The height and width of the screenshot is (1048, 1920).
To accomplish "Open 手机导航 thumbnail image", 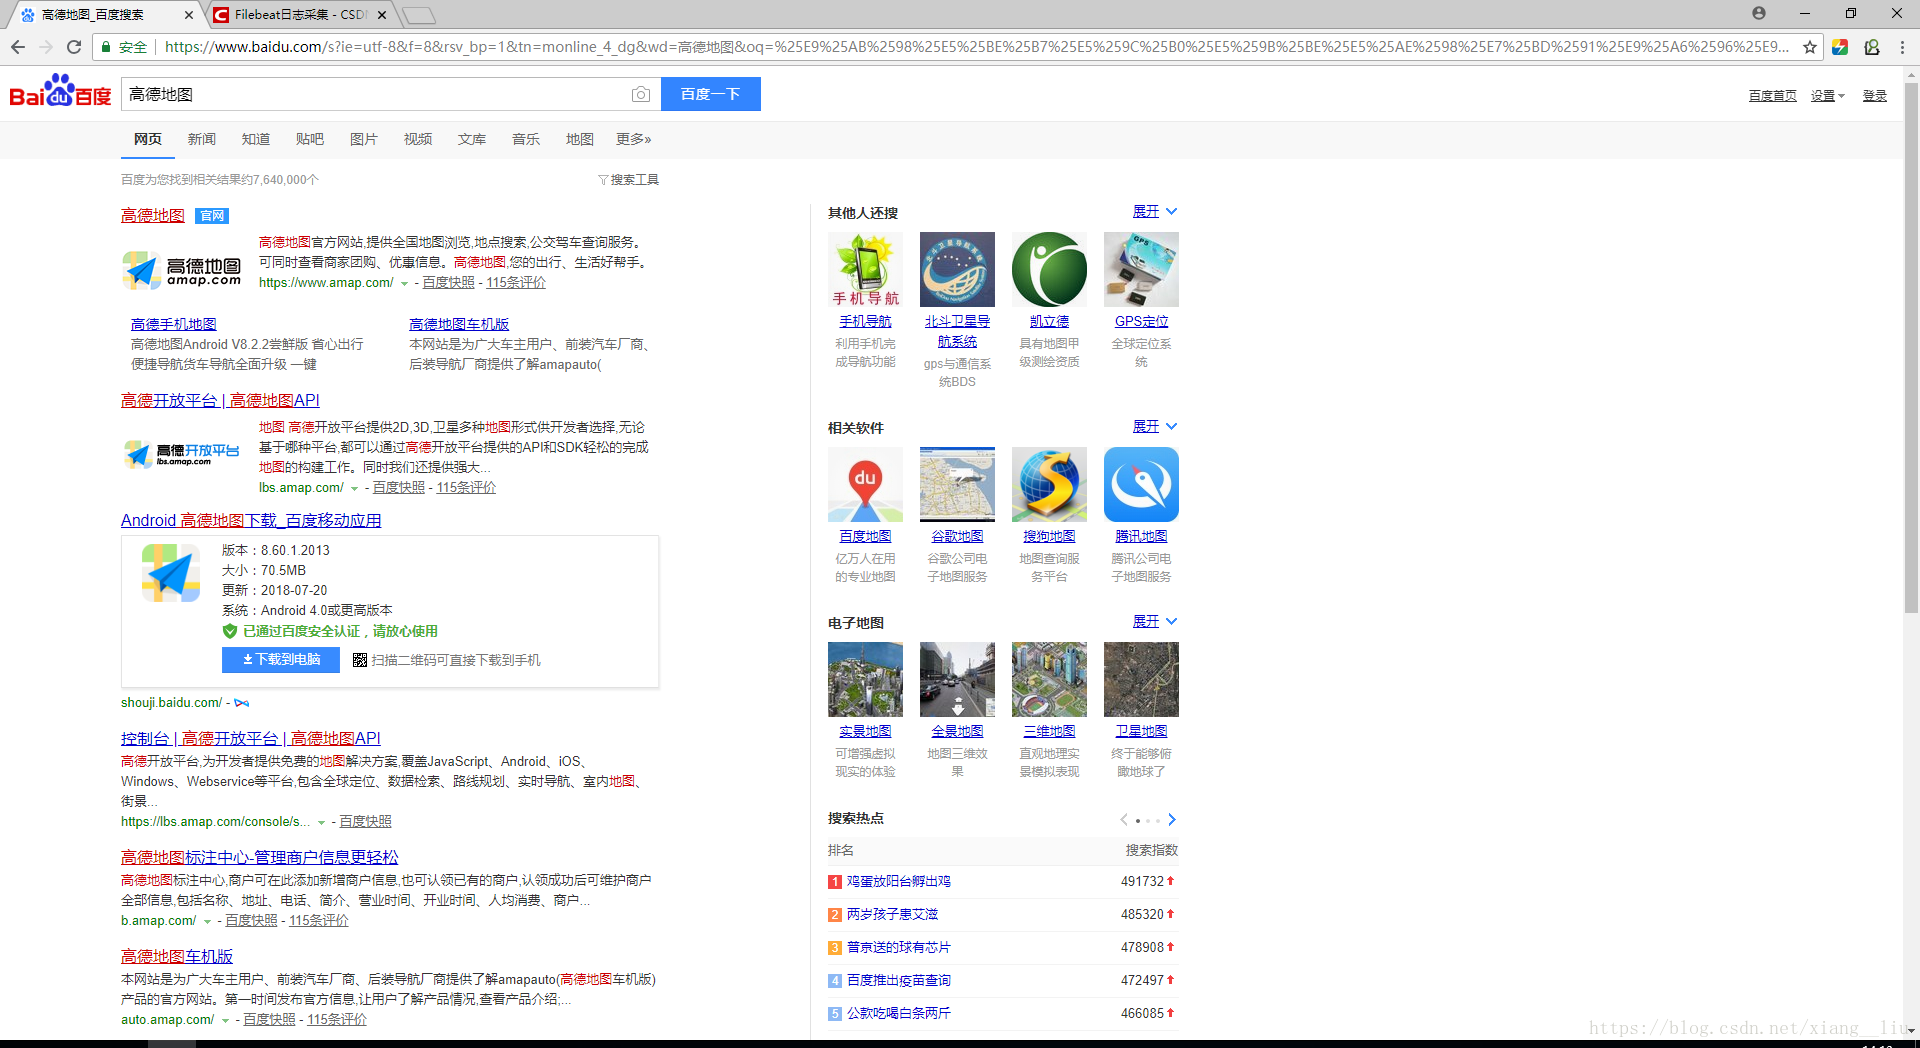I will [x=865, y=269].
